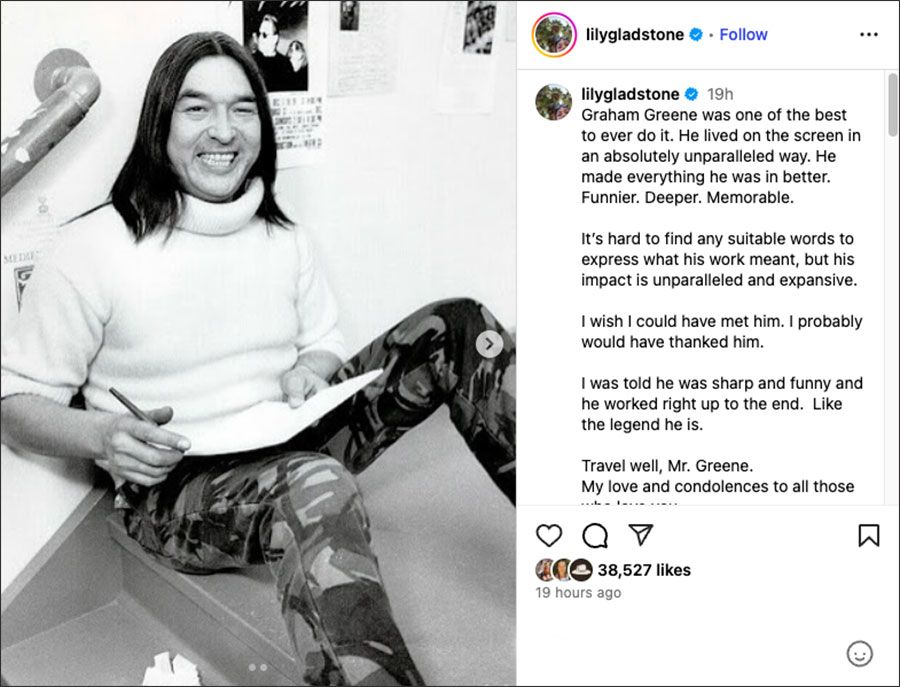900x687 pixels.
Task: Click the lilygladstone username in the header
Action: point(636,34)
